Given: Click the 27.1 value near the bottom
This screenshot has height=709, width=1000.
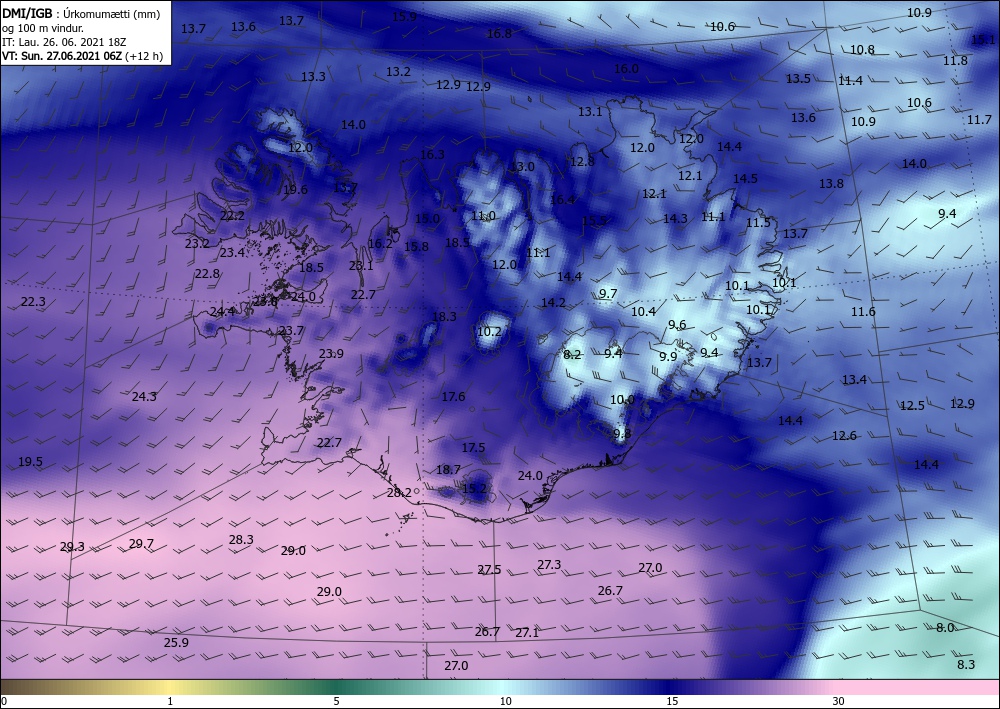Looking at the screenshot, I should tap(527, 632).
